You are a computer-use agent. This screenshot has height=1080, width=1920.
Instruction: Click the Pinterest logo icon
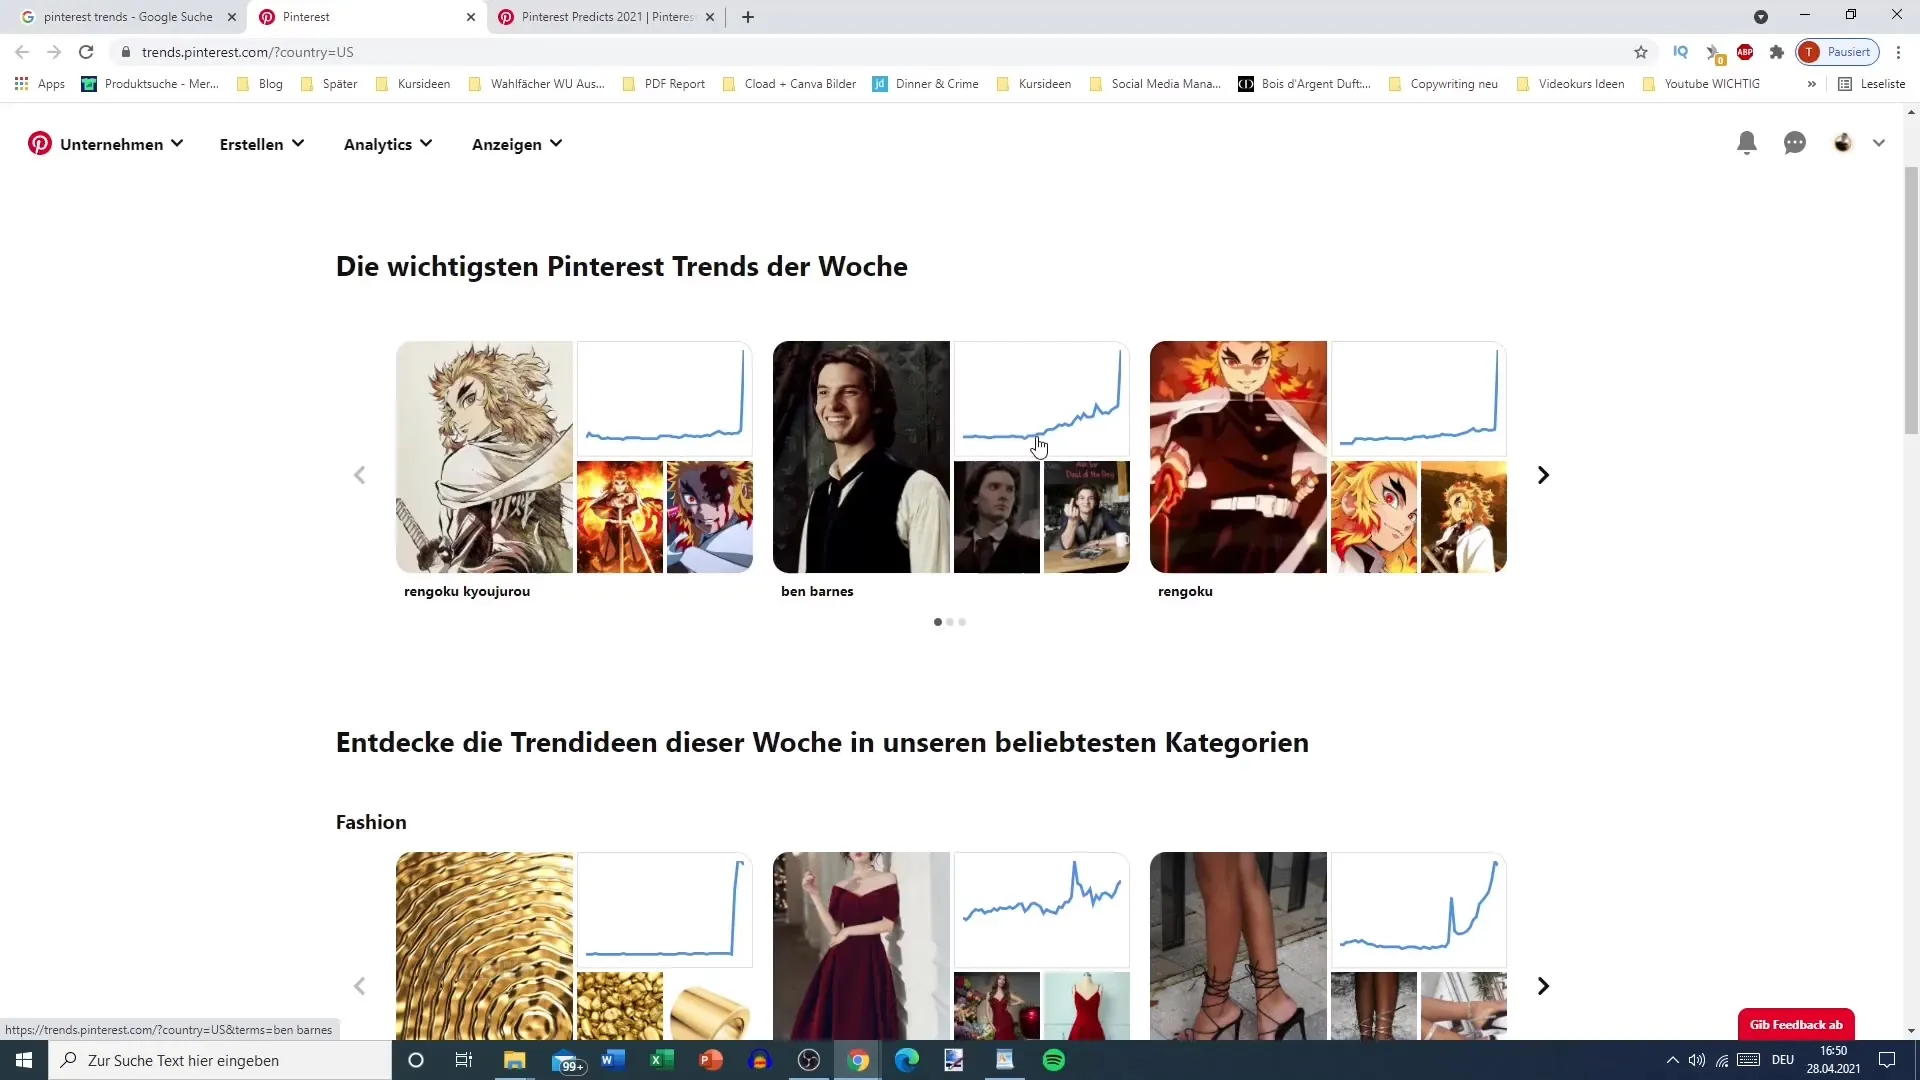[x=40, y=144]
